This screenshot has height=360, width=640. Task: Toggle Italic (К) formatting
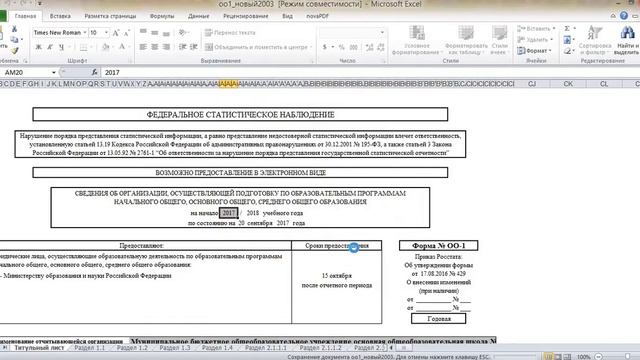coord(50,47)
